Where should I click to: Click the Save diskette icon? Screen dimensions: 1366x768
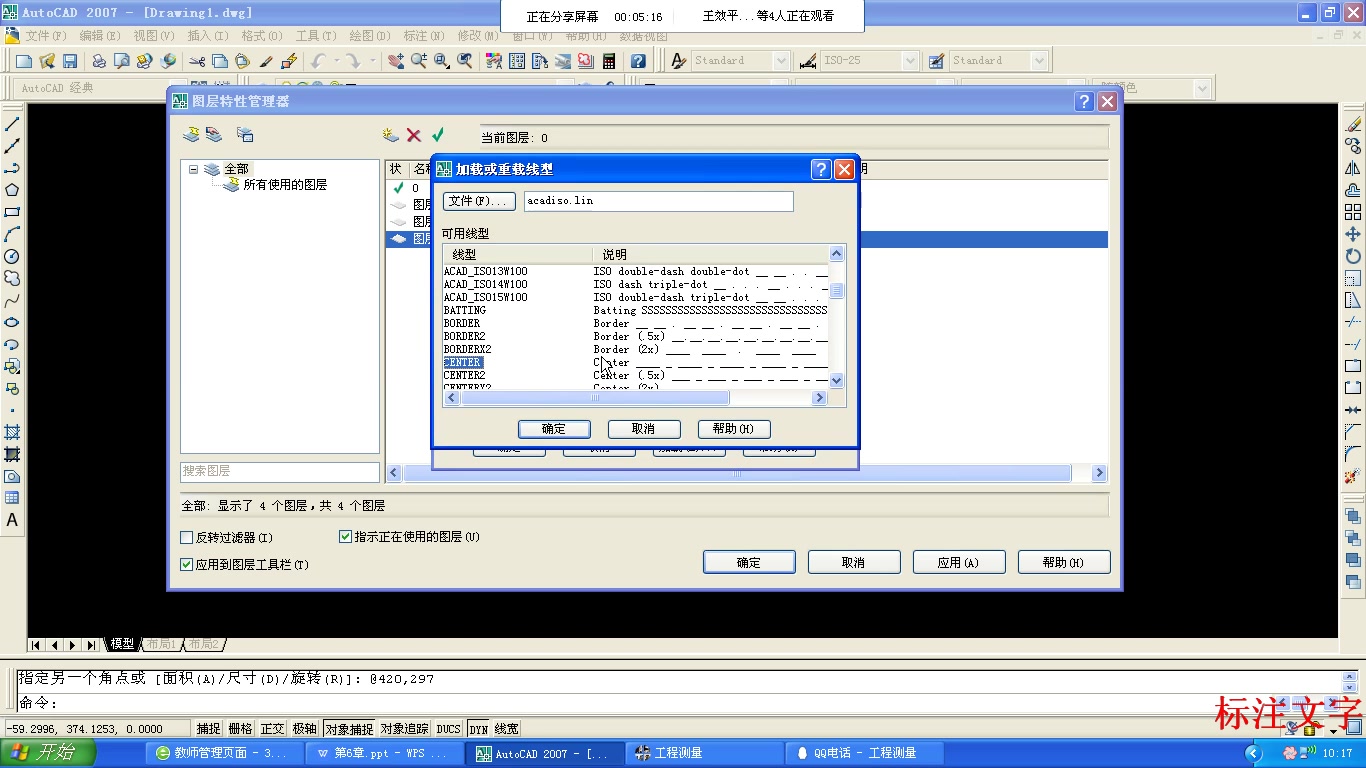pos(70,61)
